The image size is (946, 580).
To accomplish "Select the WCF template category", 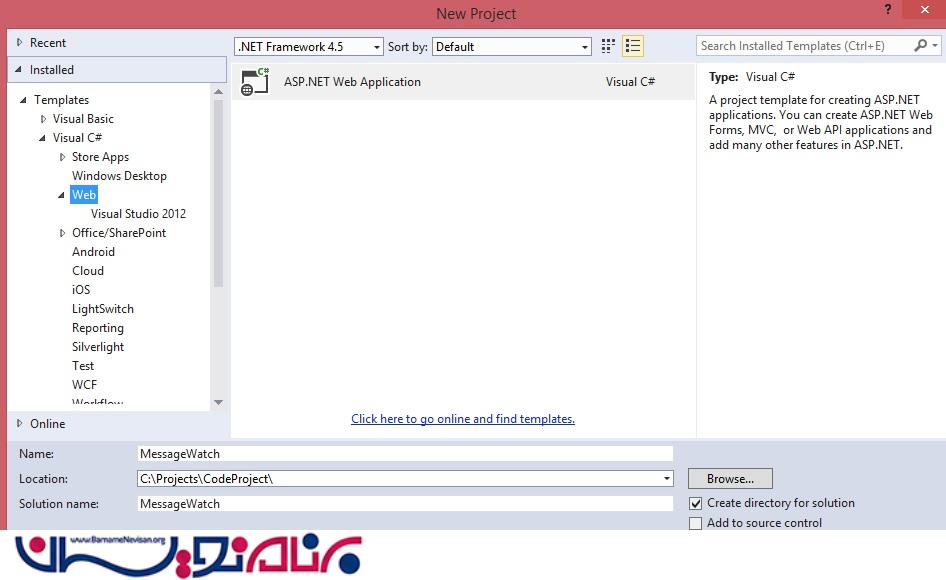I will pyautogui.click(x=84, y=384).
